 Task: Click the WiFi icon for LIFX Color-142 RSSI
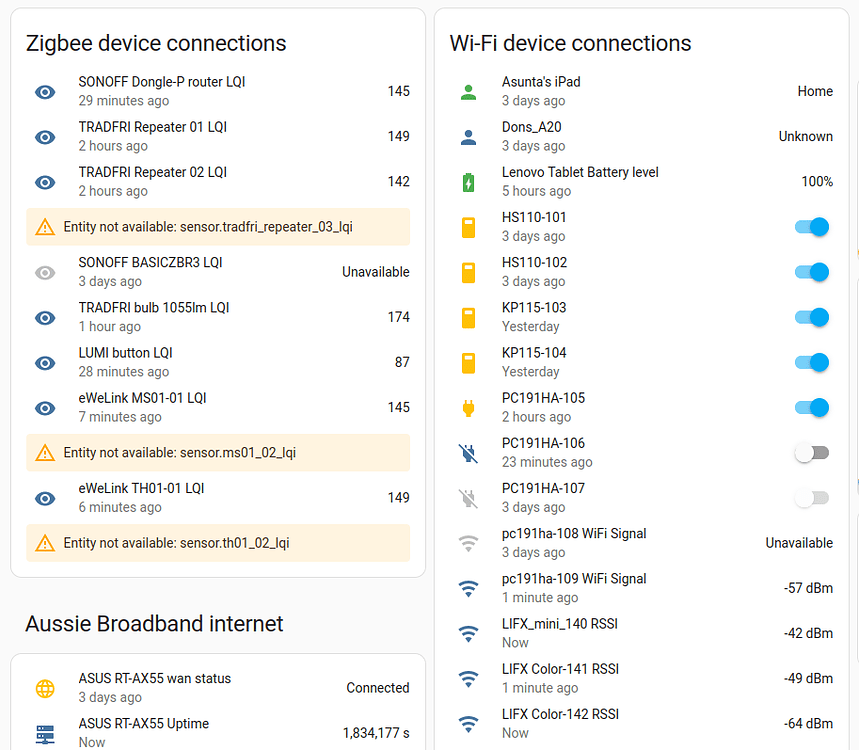pos(468,724)
